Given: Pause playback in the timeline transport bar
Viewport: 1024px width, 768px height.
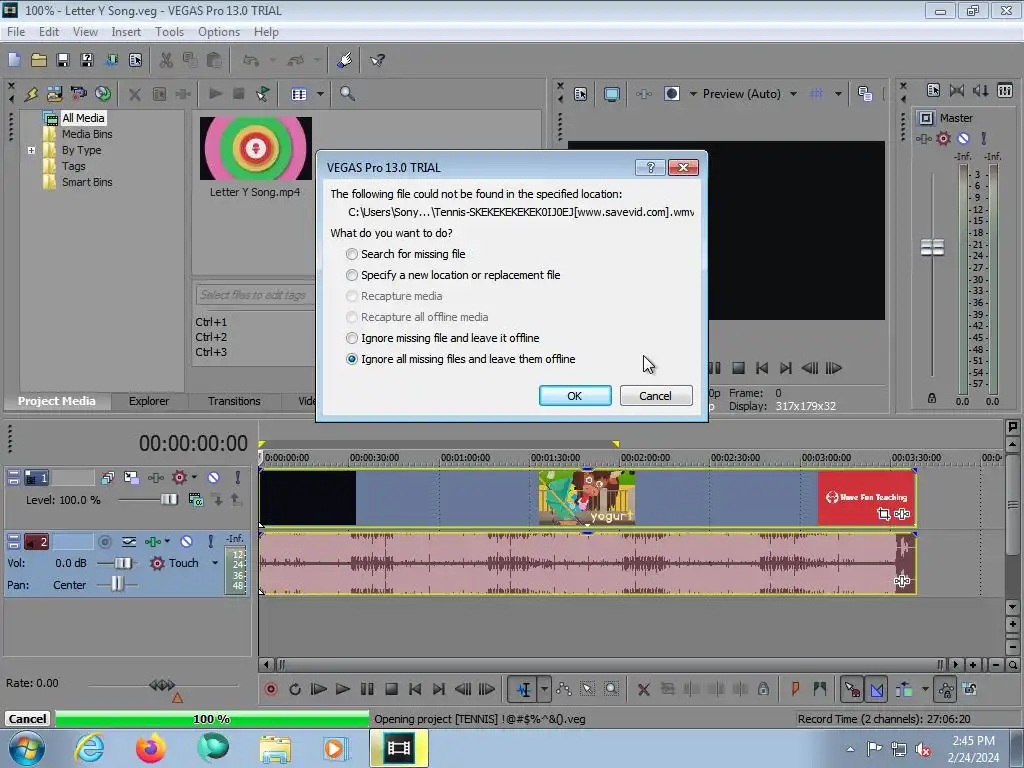Looking at the screenshot, I should (x=367, y=689).
